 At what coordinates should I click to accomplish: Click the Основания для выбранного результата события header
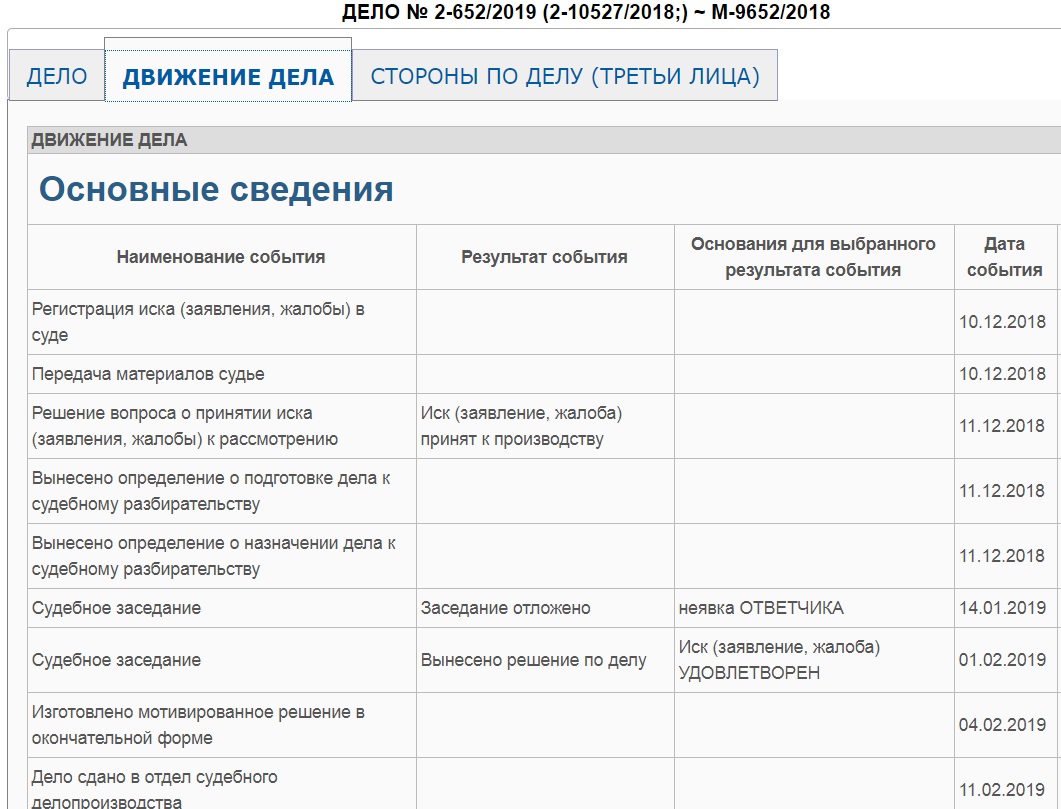click(x=813, y=257)
